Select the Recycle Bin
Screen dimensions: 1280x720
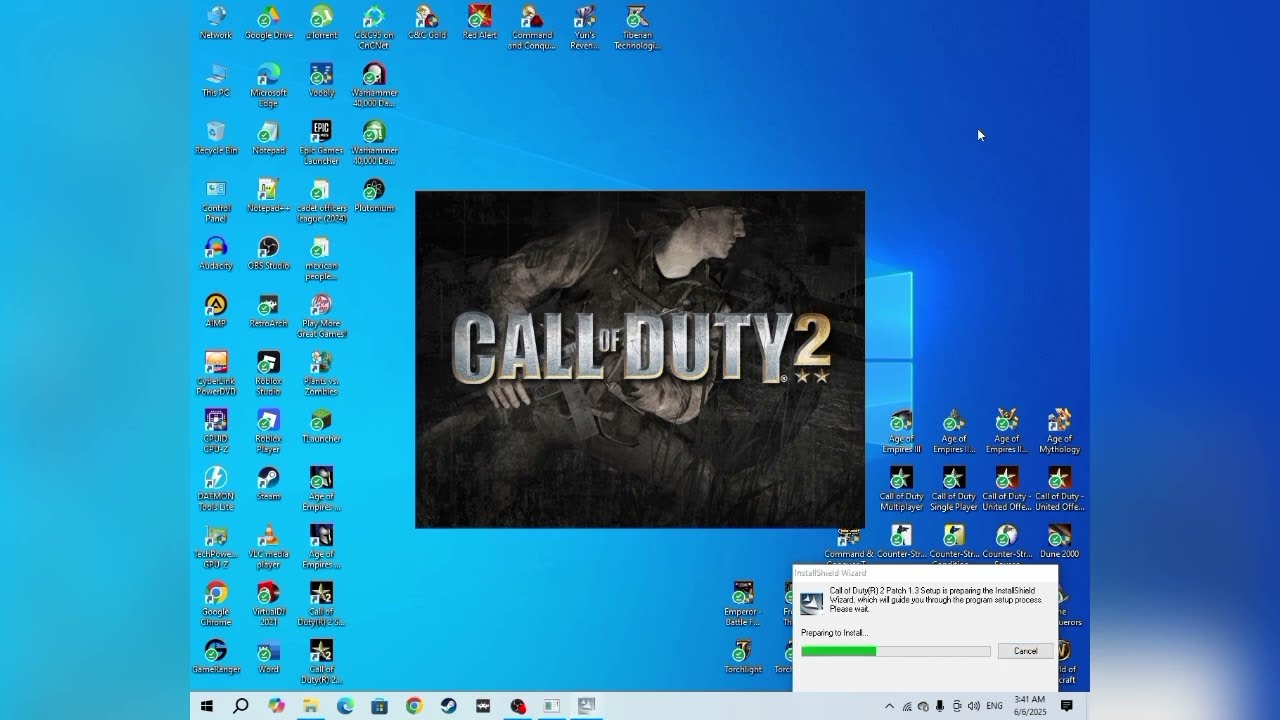pyautogui.click(x=216, y=139)
